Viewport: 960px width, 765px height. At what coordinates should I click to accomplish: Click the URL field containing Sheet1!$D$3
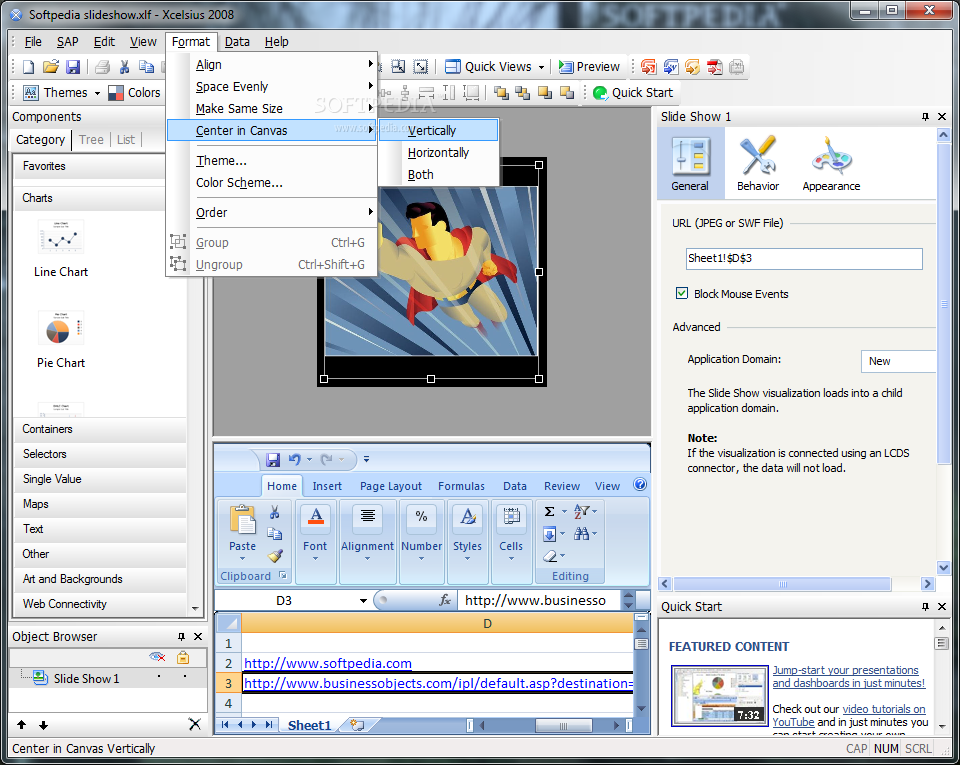[804, 258]
